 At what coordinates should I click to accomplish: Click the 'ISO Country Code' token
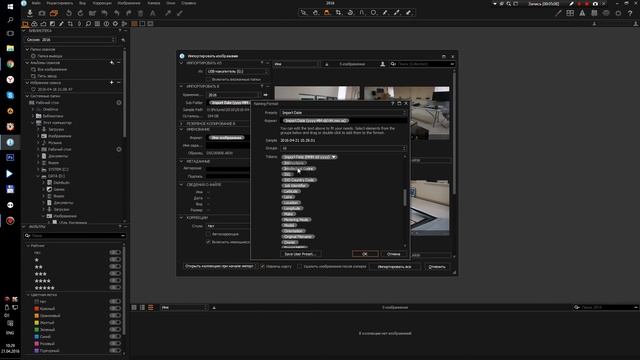point(299,180)
